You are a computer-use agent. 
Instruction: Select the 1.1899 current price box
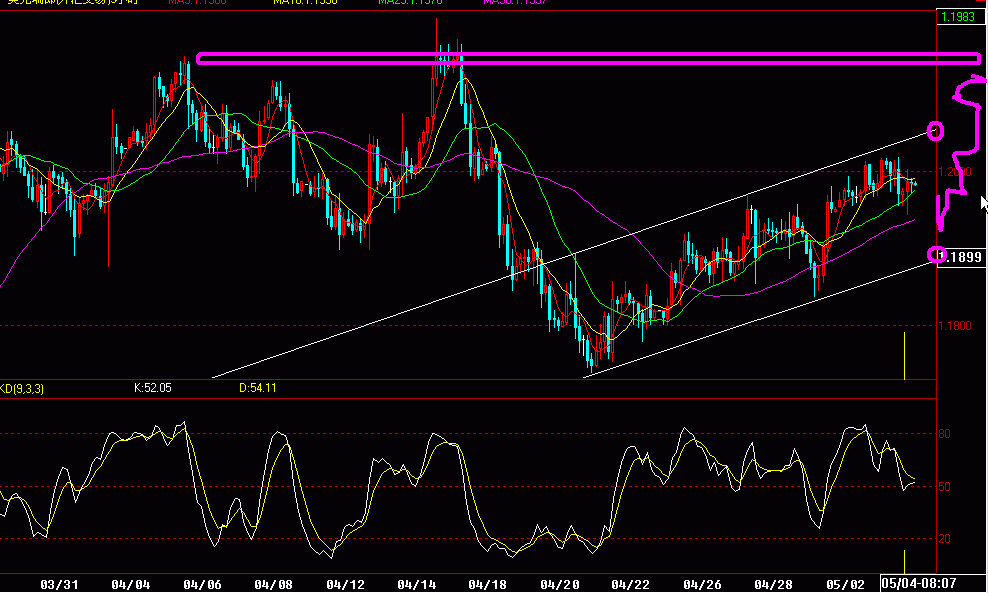pyautogui.click(x=961, y=257)
